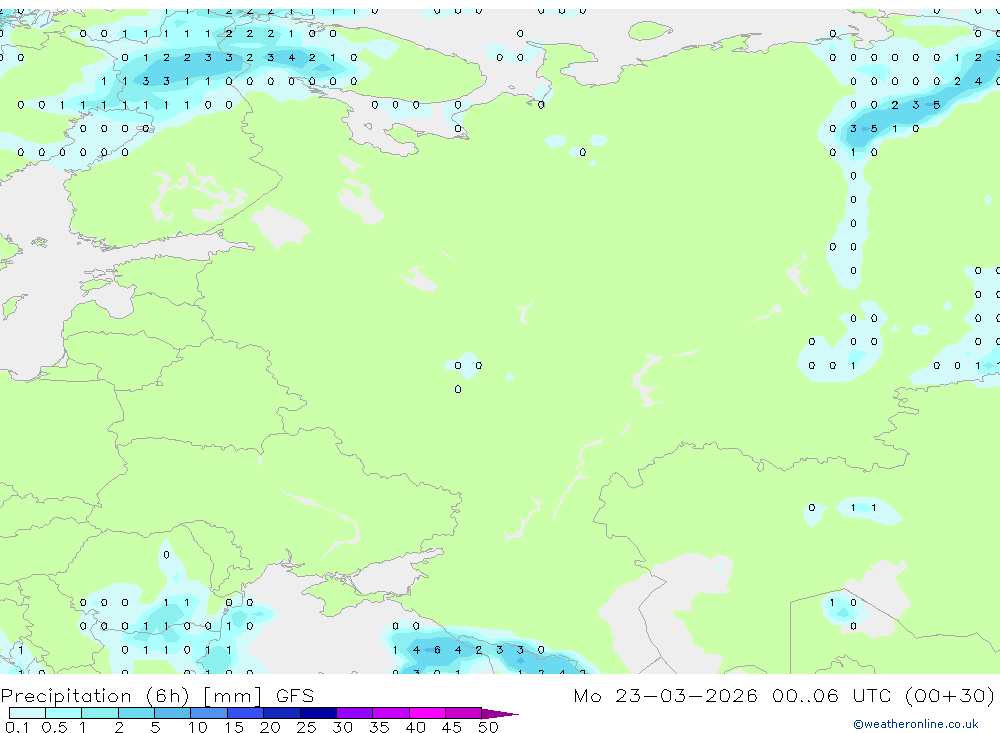Pick the 40–45 mm magenta legend swatch
The height and width of the screenshot is (733, 1000).
click(427, 713)
